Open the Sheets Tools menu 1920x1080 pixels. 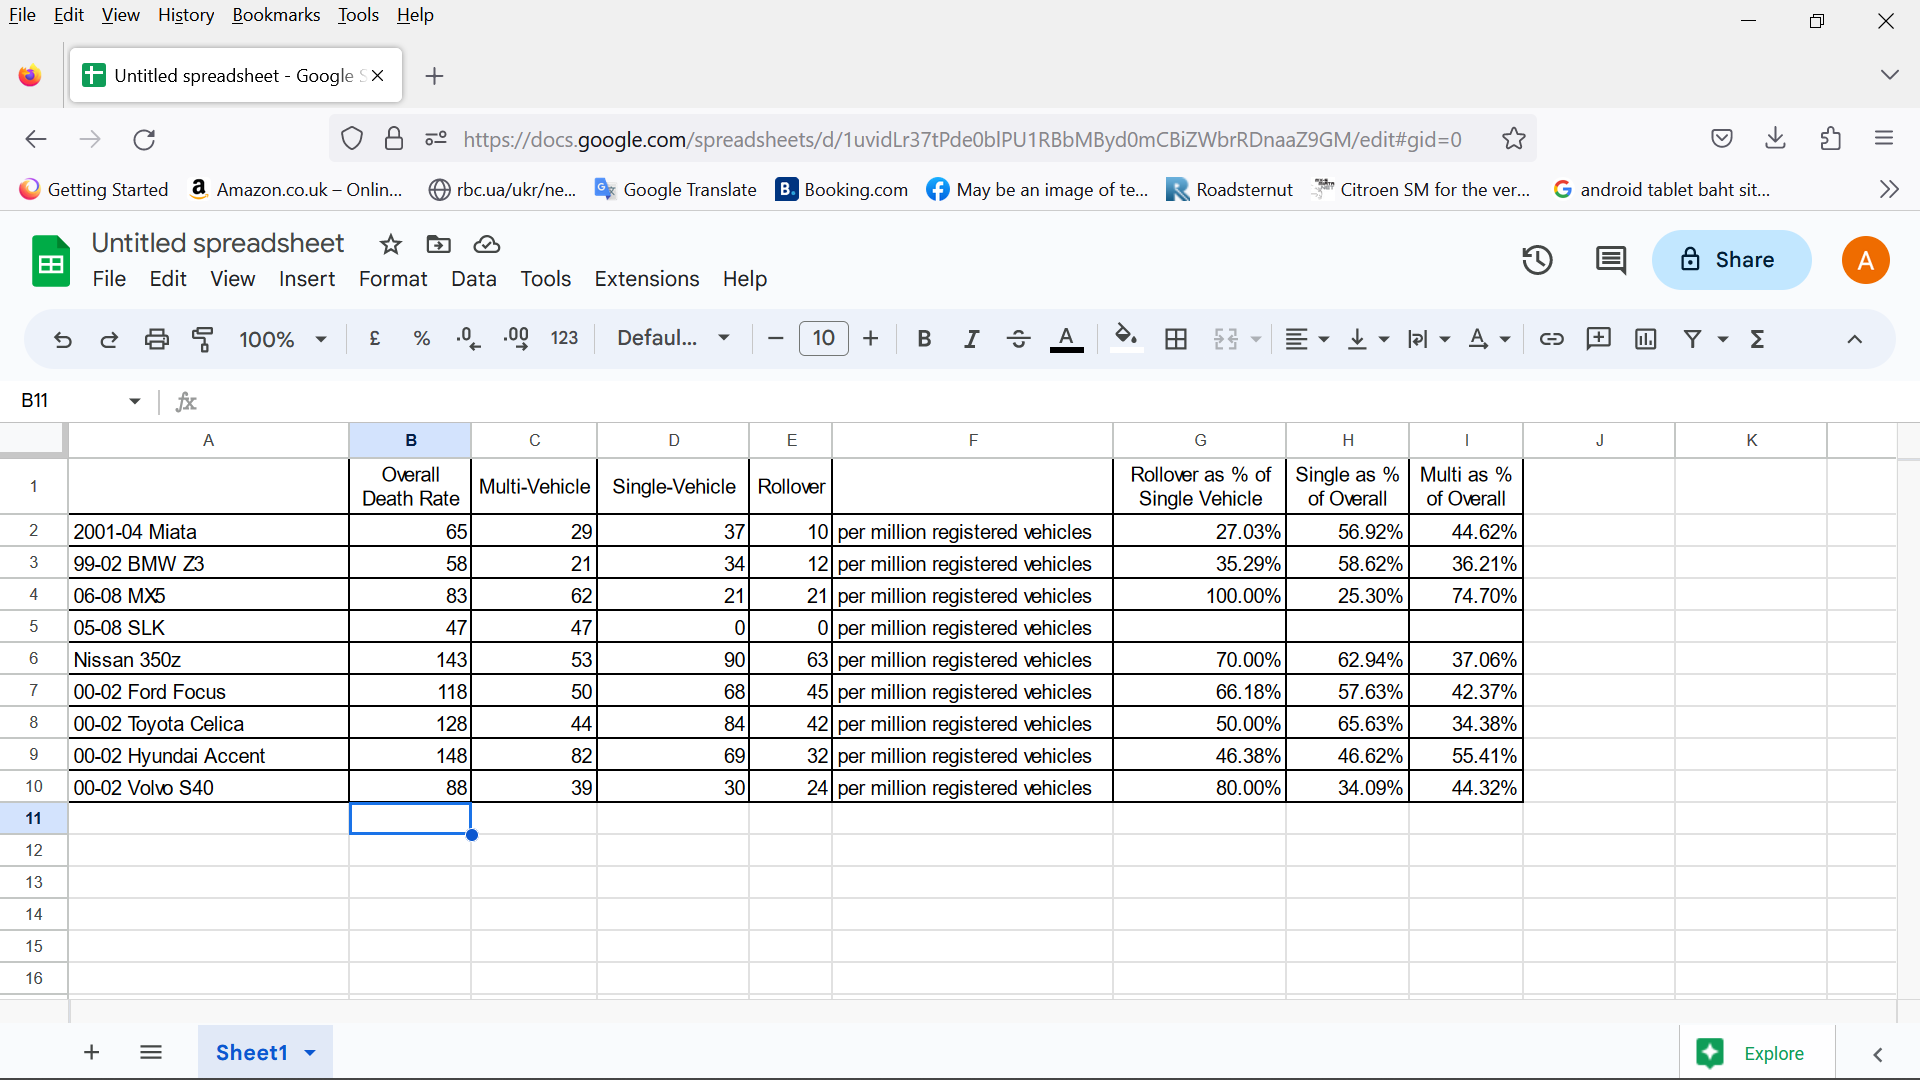click(x=545, y=279)
